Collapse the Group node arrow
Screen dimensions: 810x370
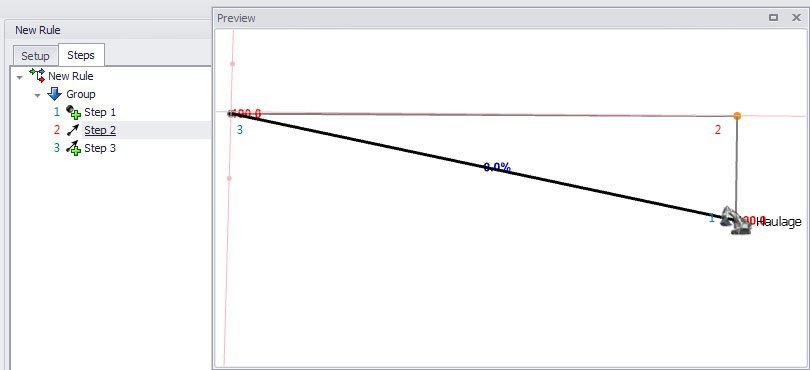pyautogui.click(x=37, y=96)
